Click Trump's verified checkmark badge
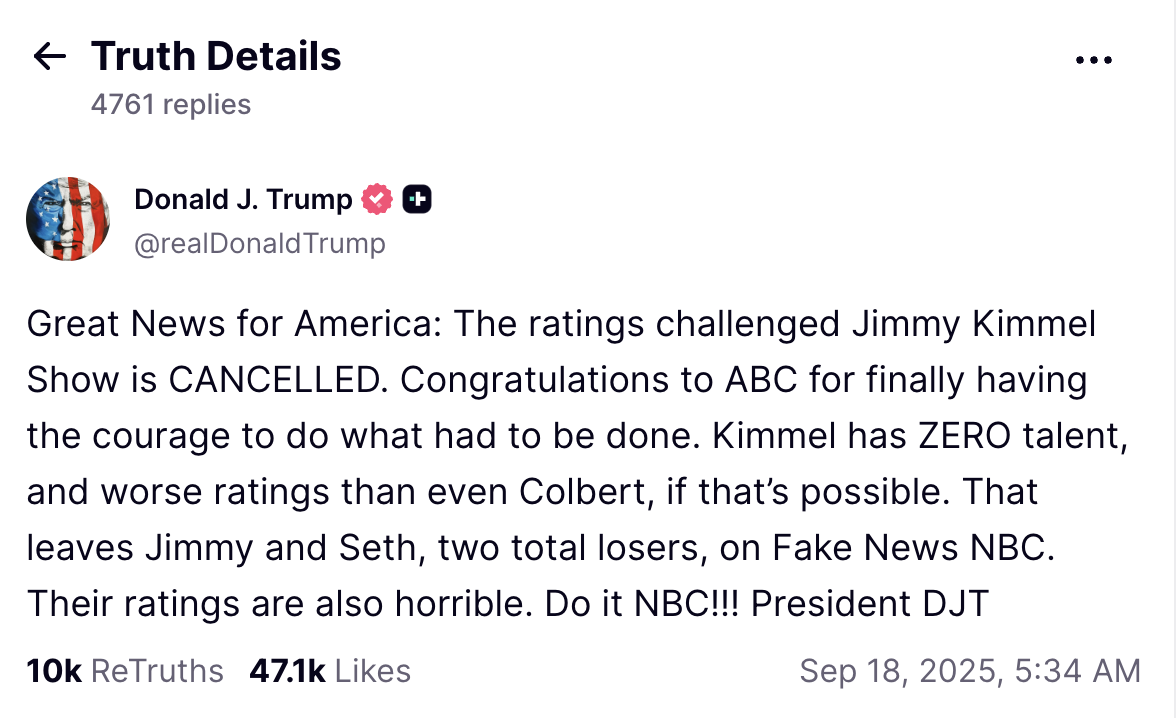Image resolution: width=1176 pixels, height=718 pixels. click(x=375, y=199)
